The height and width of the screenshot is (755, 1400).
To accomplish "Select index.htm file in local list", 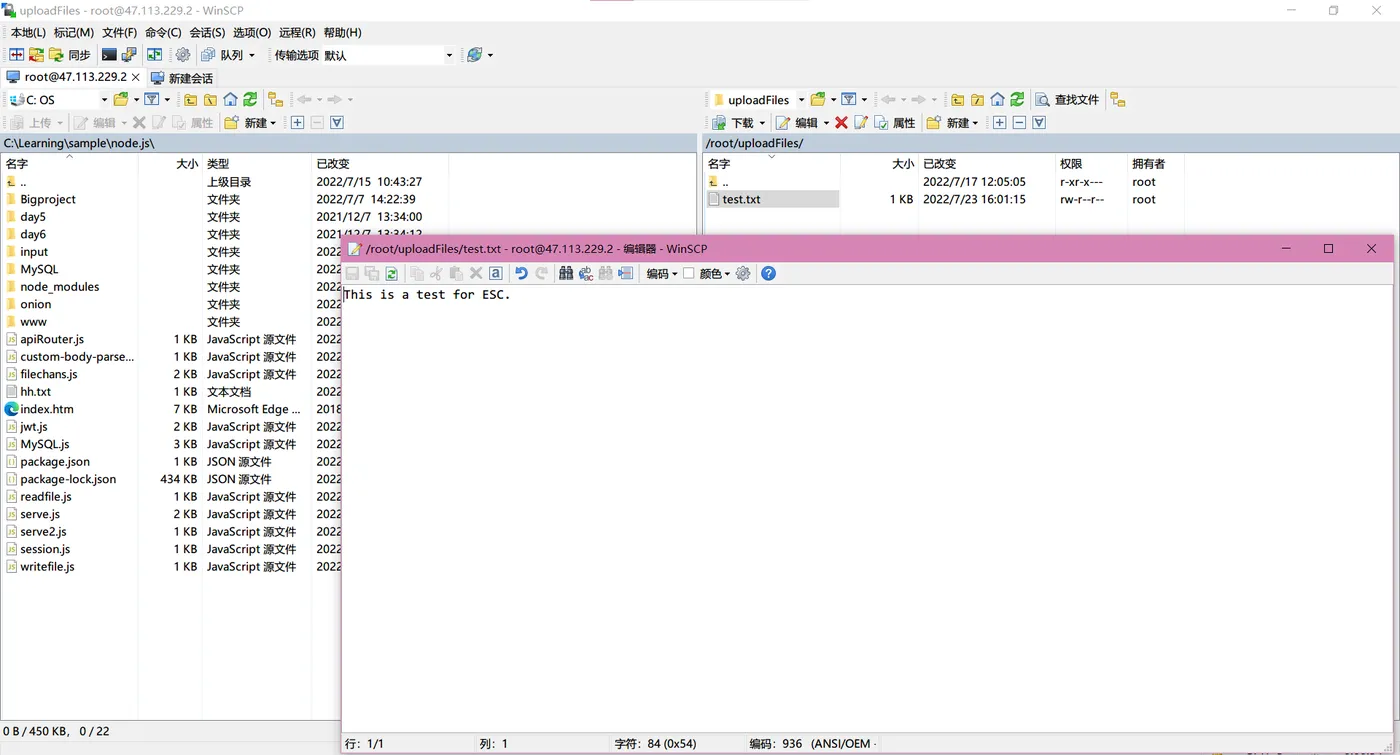I will click(47, 409).
